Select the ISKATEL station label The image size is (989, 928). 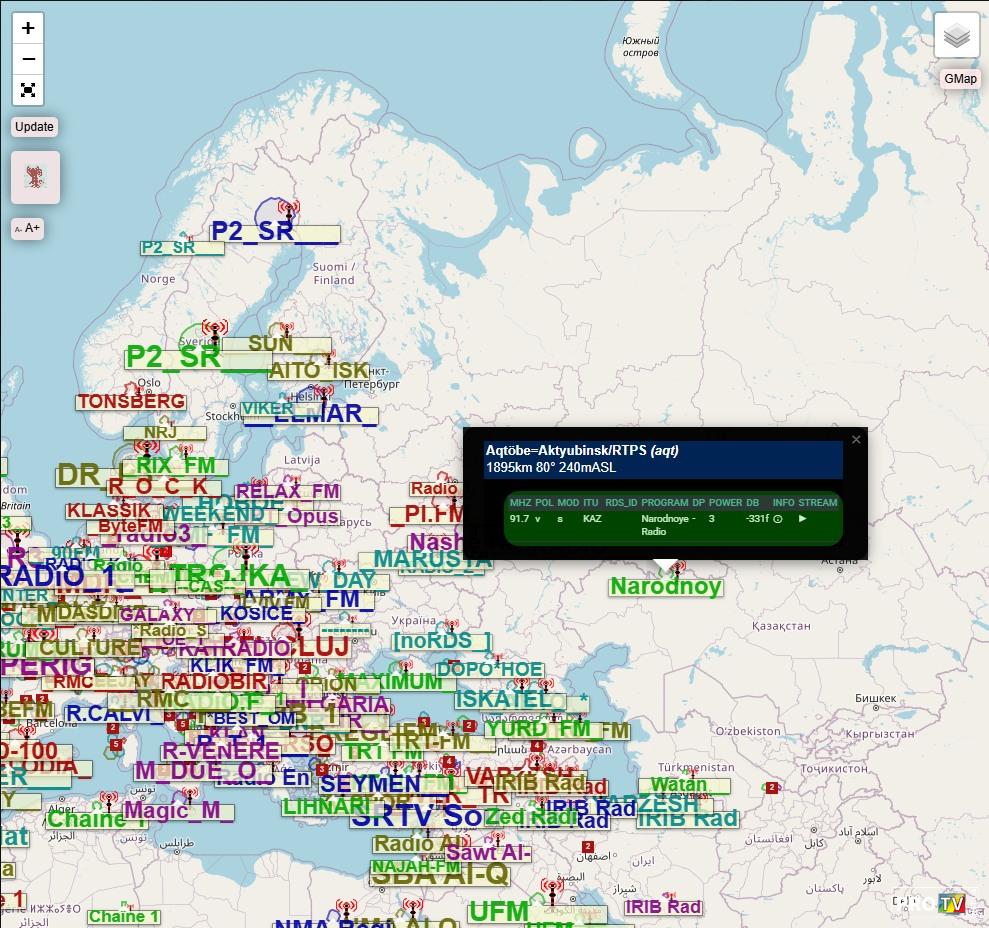tap(504, 699)
